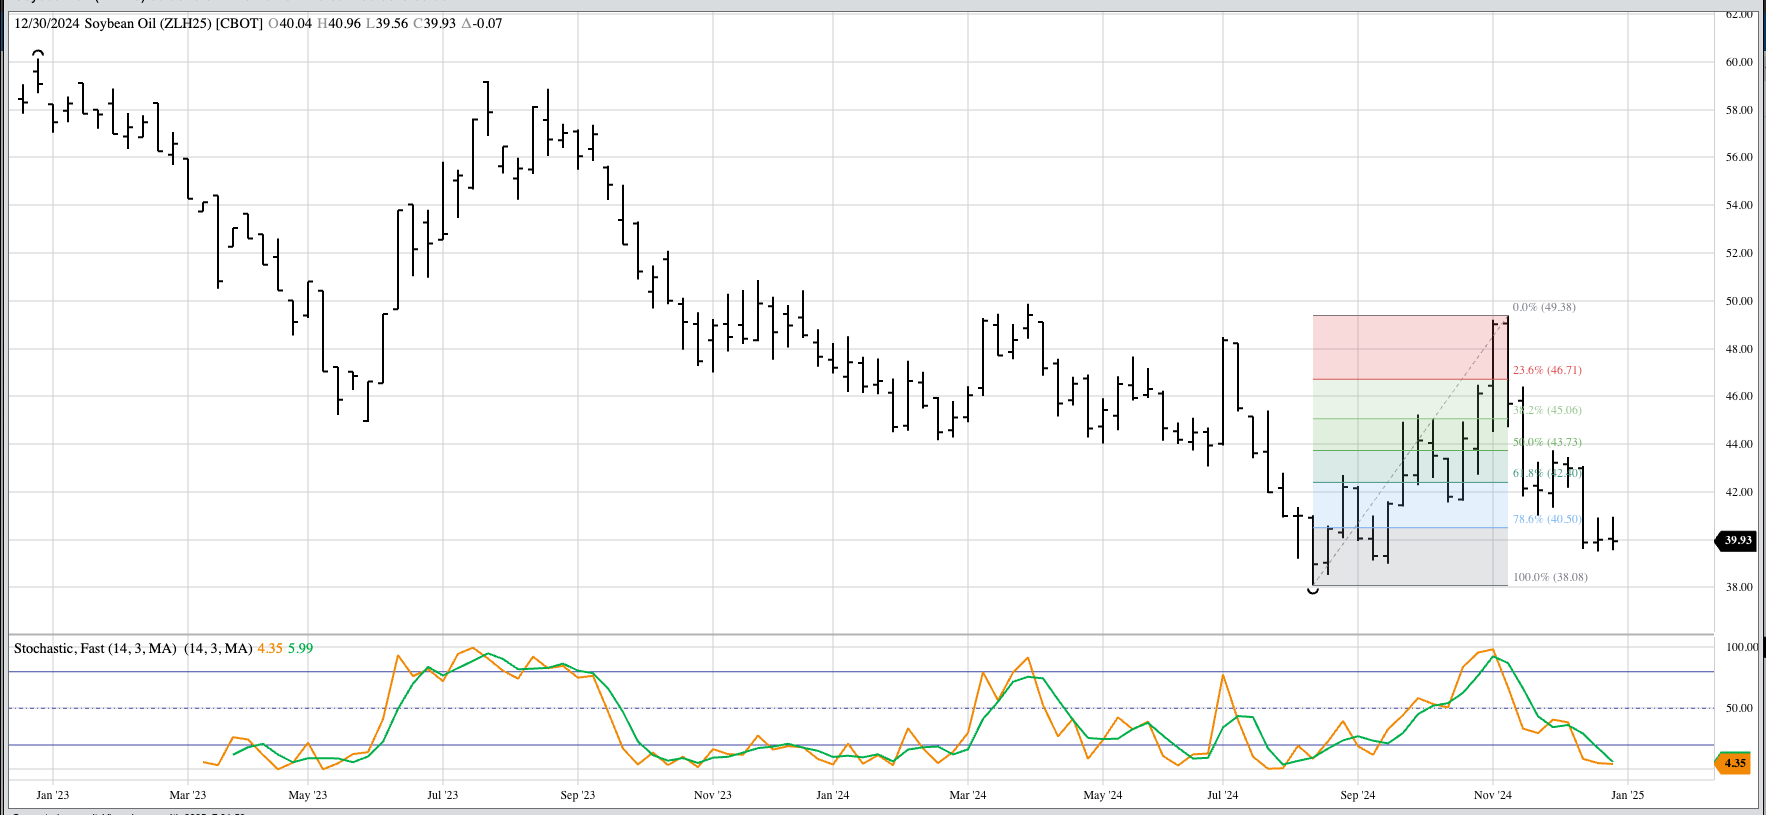Image resolution: width=1766 pixels, height=815 pixels.
Task: Click the swing high arc marker near Jan '23
Action: point(38,52)
